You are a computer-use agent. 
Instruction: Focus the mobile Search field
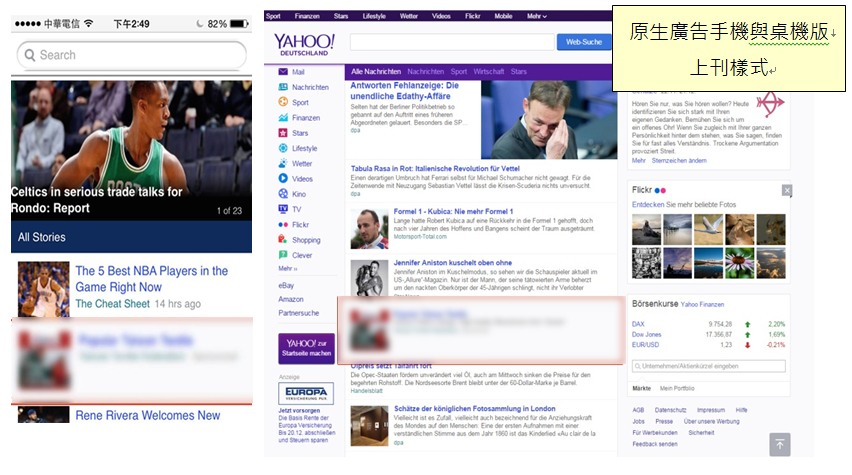[131, 55]
